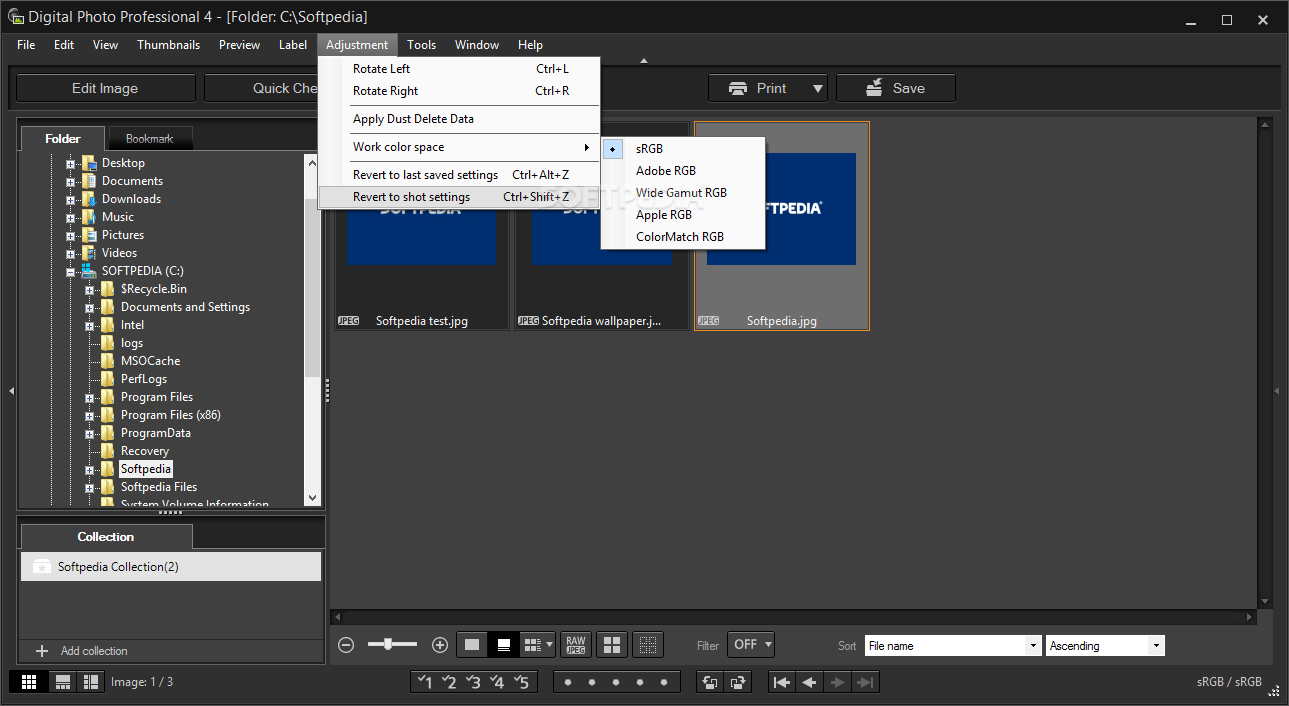The height and width of the screenshot is (706, 1289).
Task: Click the Save button
Action: point(896,88)
